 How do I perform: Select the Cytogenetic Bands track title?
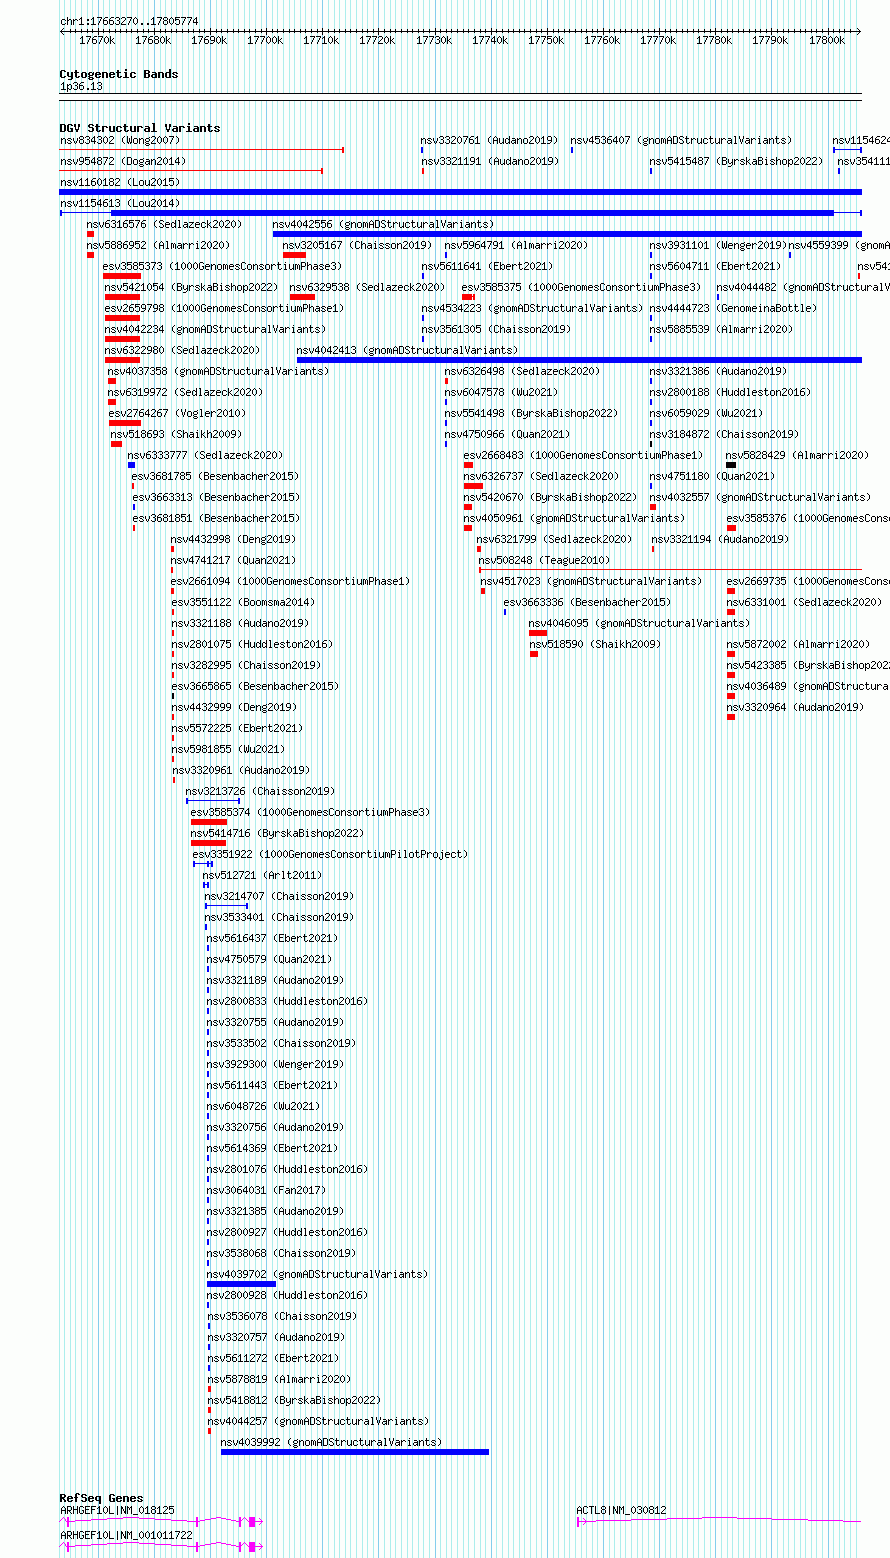119,74
